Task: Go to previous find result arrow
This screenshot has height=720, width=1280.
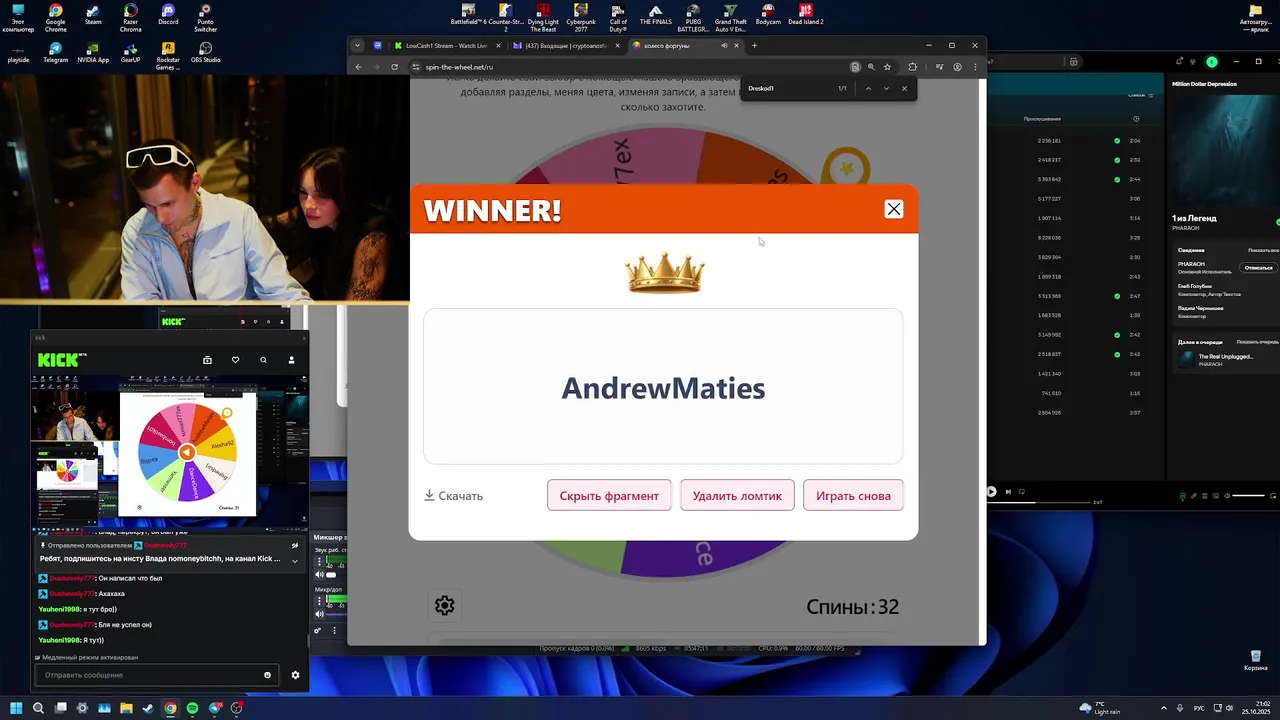Action: pos(868,88)
